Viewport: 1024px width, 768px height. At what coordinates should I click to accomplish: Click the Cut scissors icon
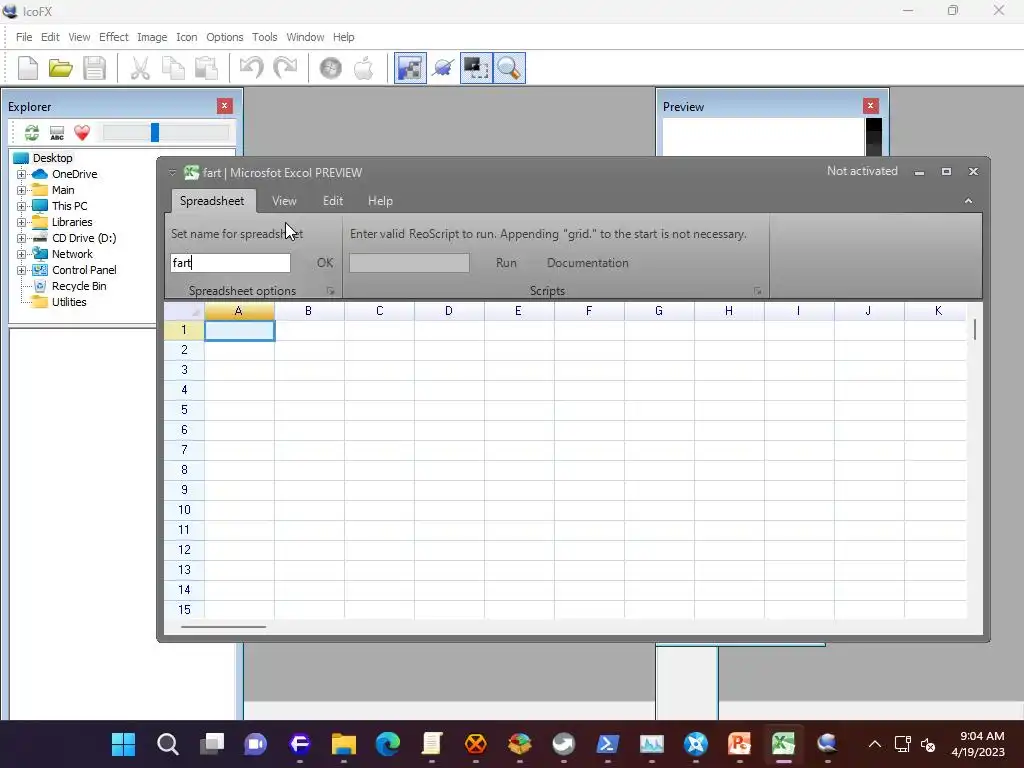(140, 68)
